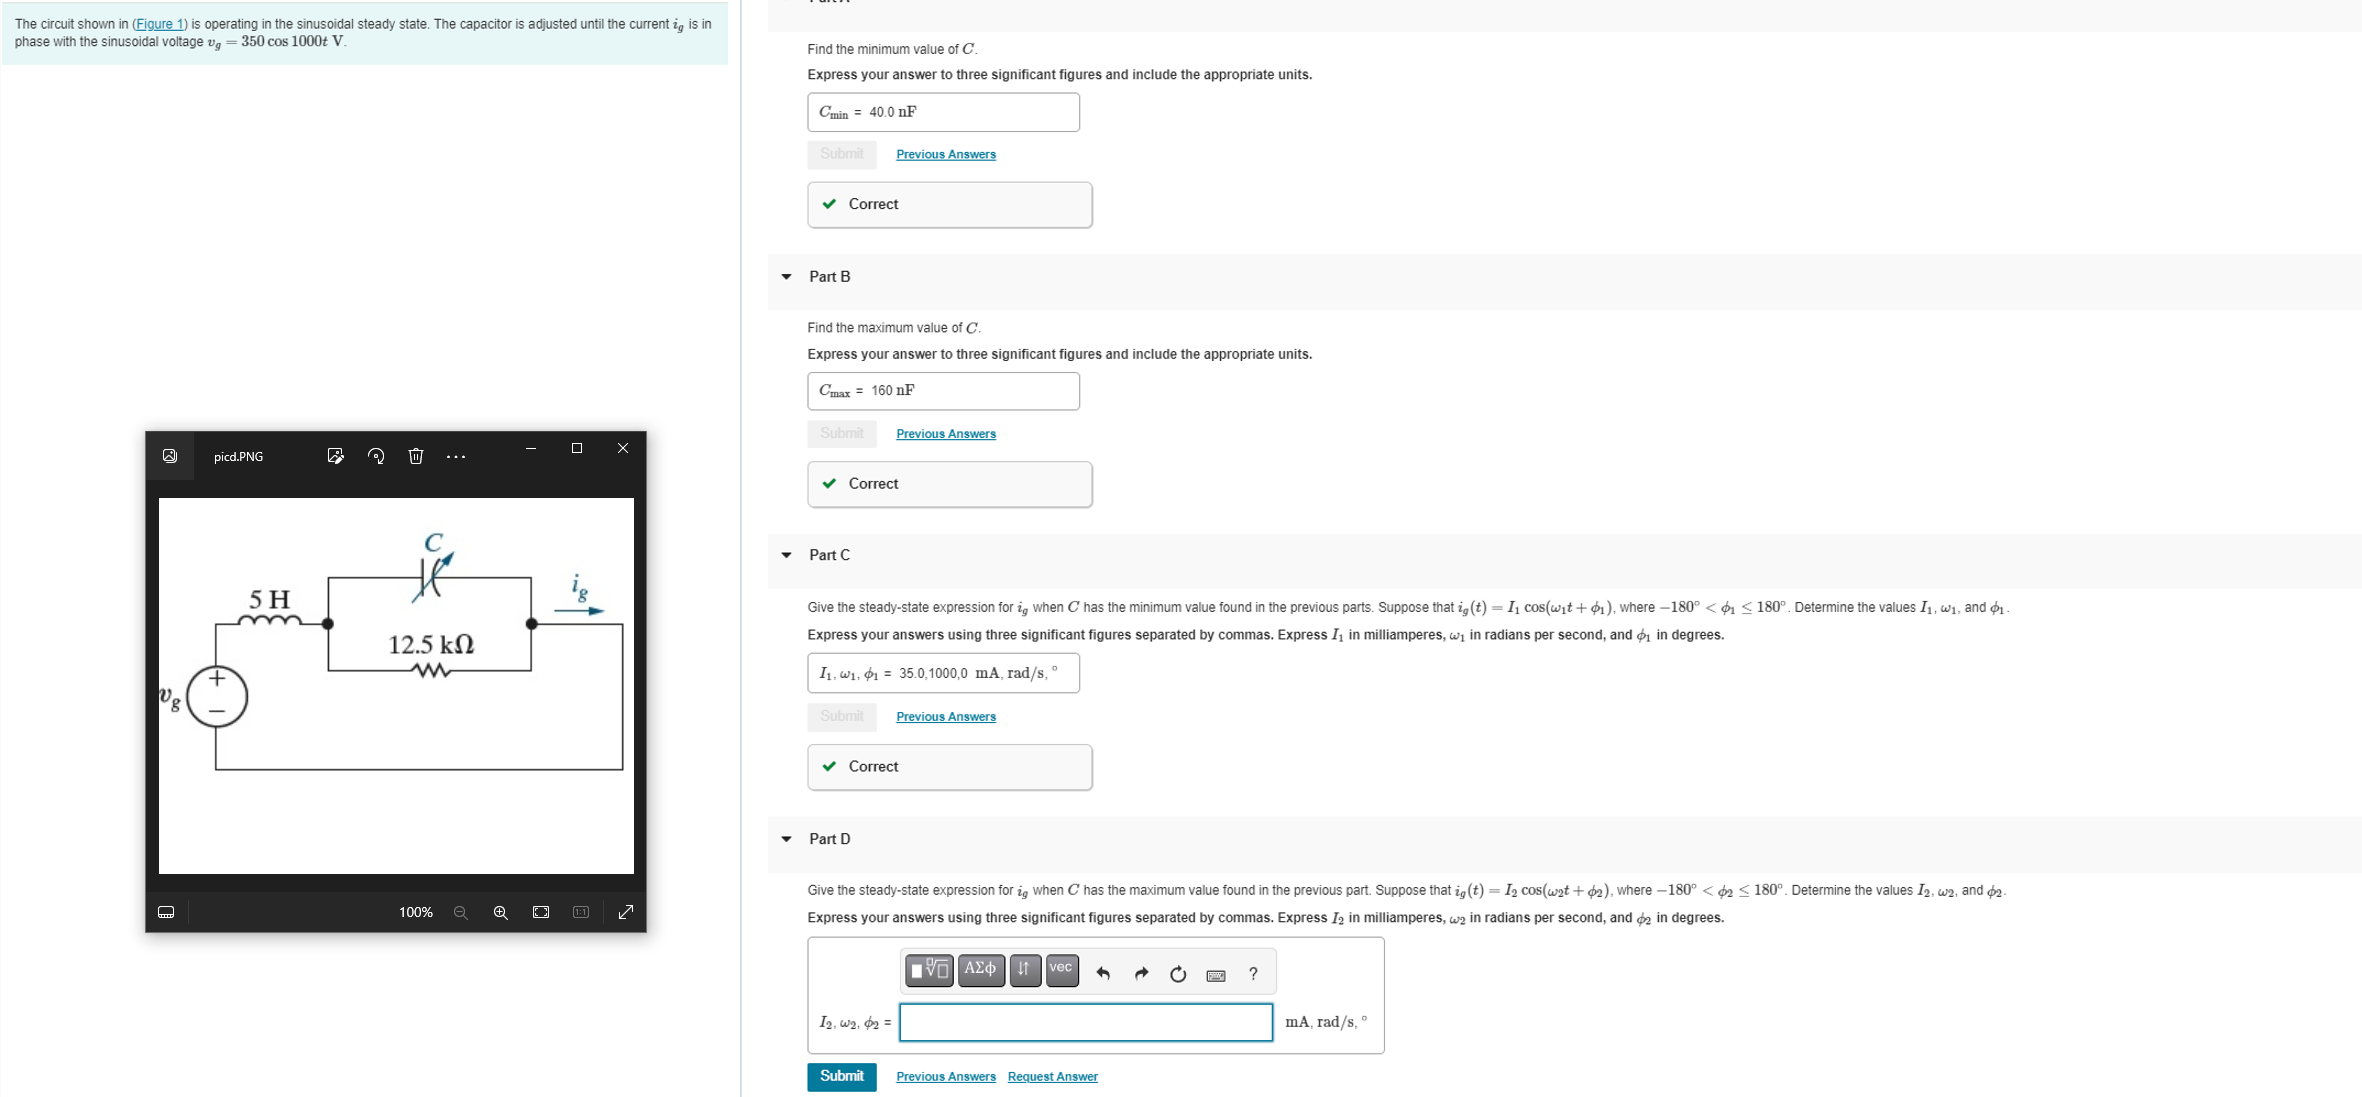
Task: Click the edit image icon in the photo viewer
Action: pos(335,456)
